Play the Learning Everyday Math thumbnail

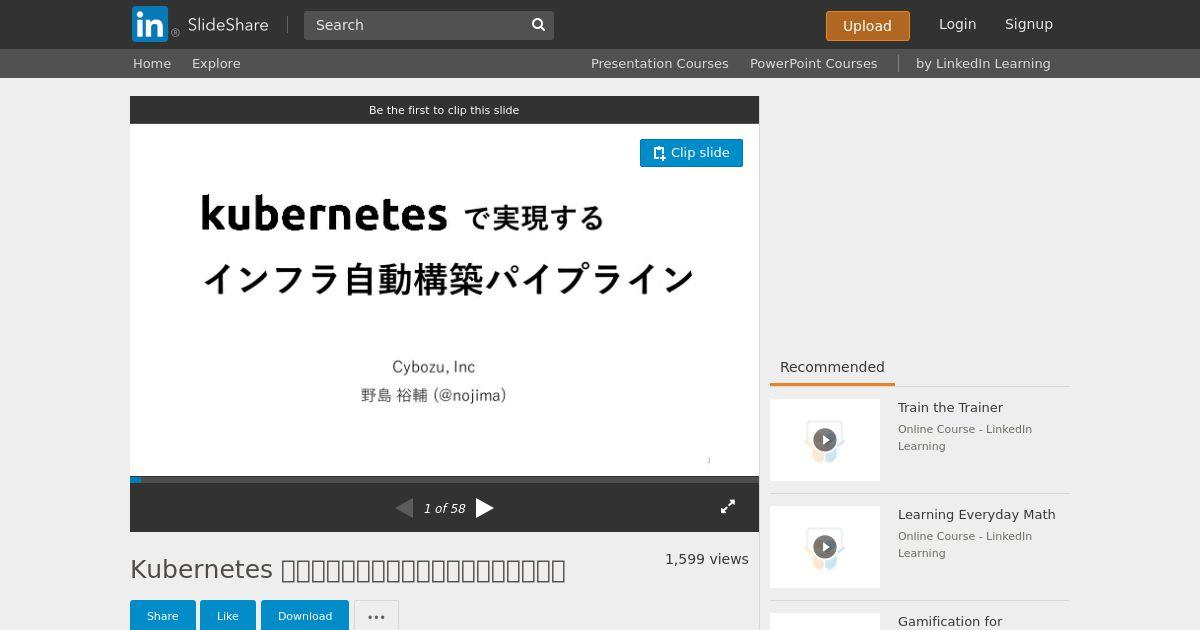825,547
